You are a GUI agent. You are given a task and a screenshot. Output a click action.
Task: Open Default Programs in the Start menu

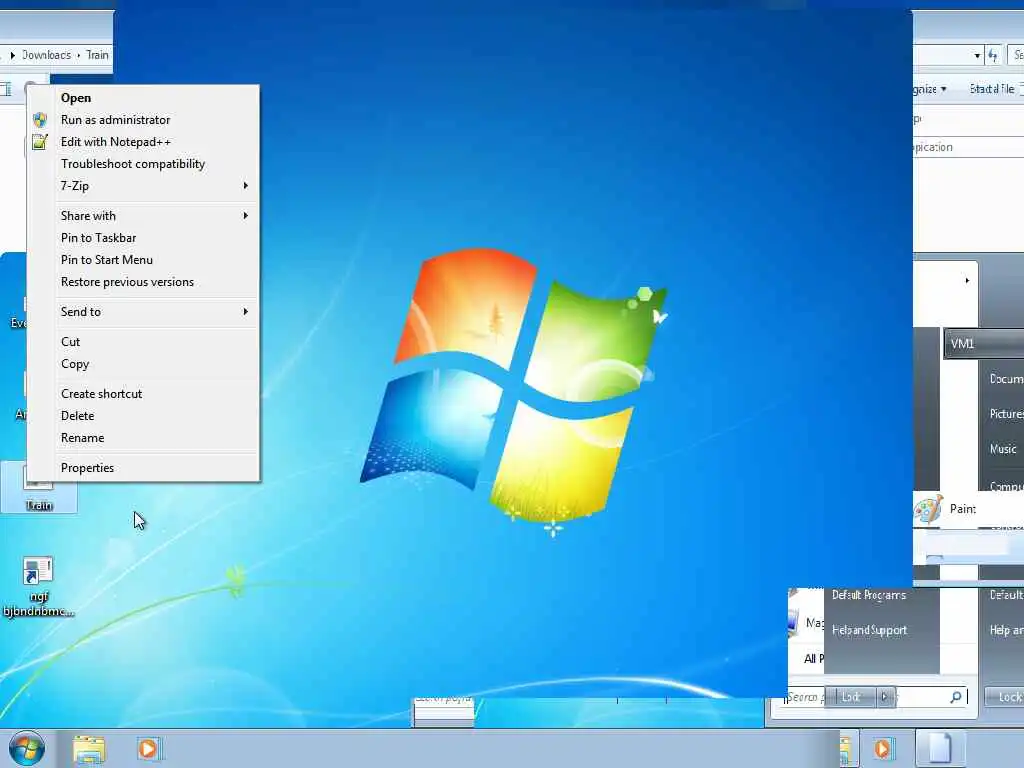pos(869,595)
